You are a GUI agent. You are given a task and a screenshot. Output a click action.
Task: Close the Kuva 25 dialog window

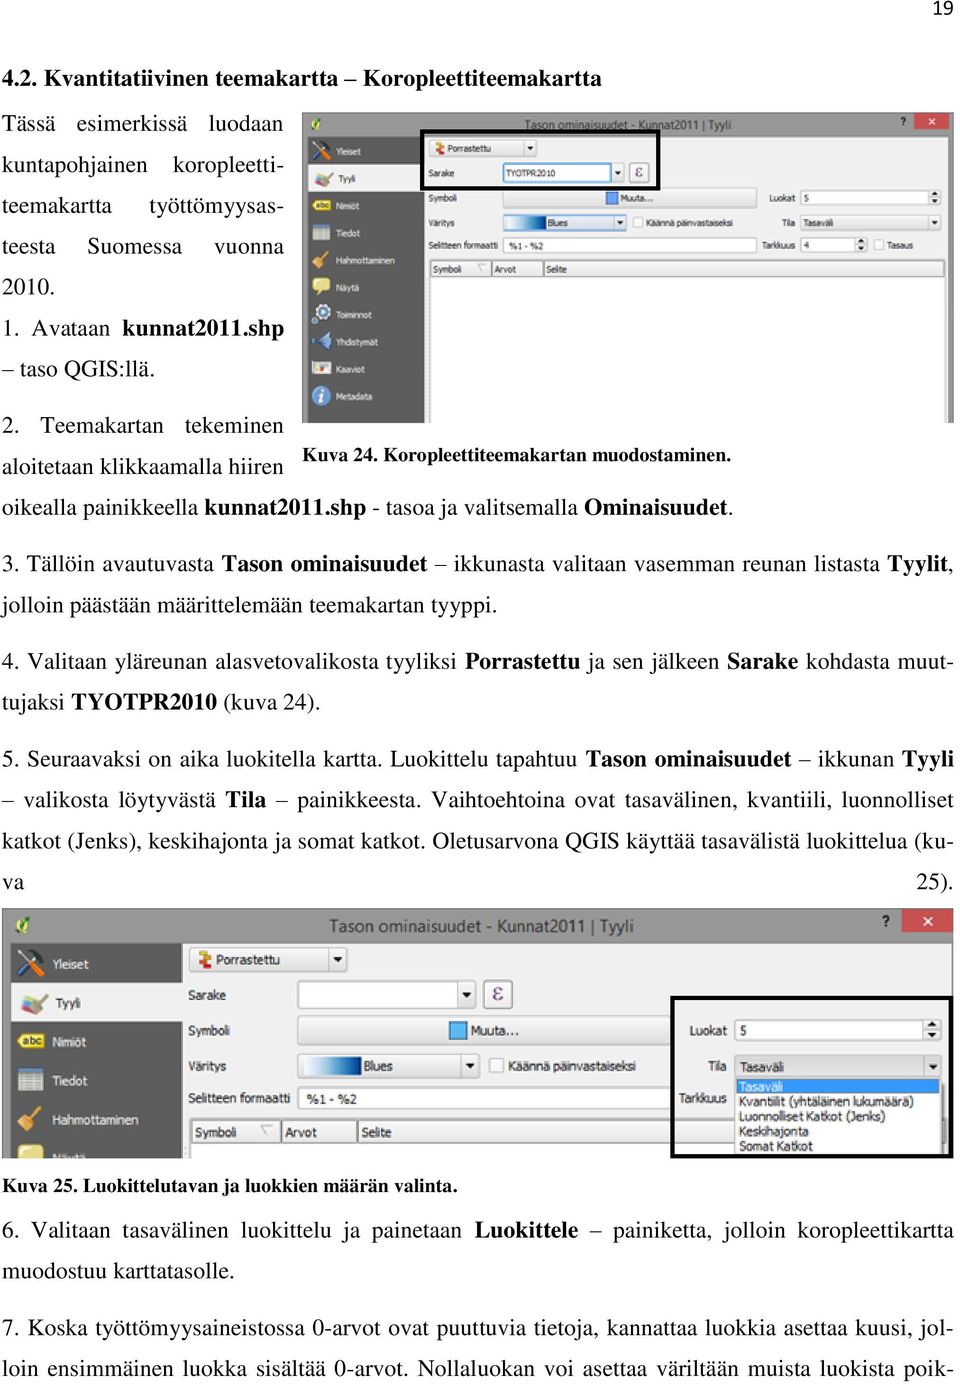point(927,921)
